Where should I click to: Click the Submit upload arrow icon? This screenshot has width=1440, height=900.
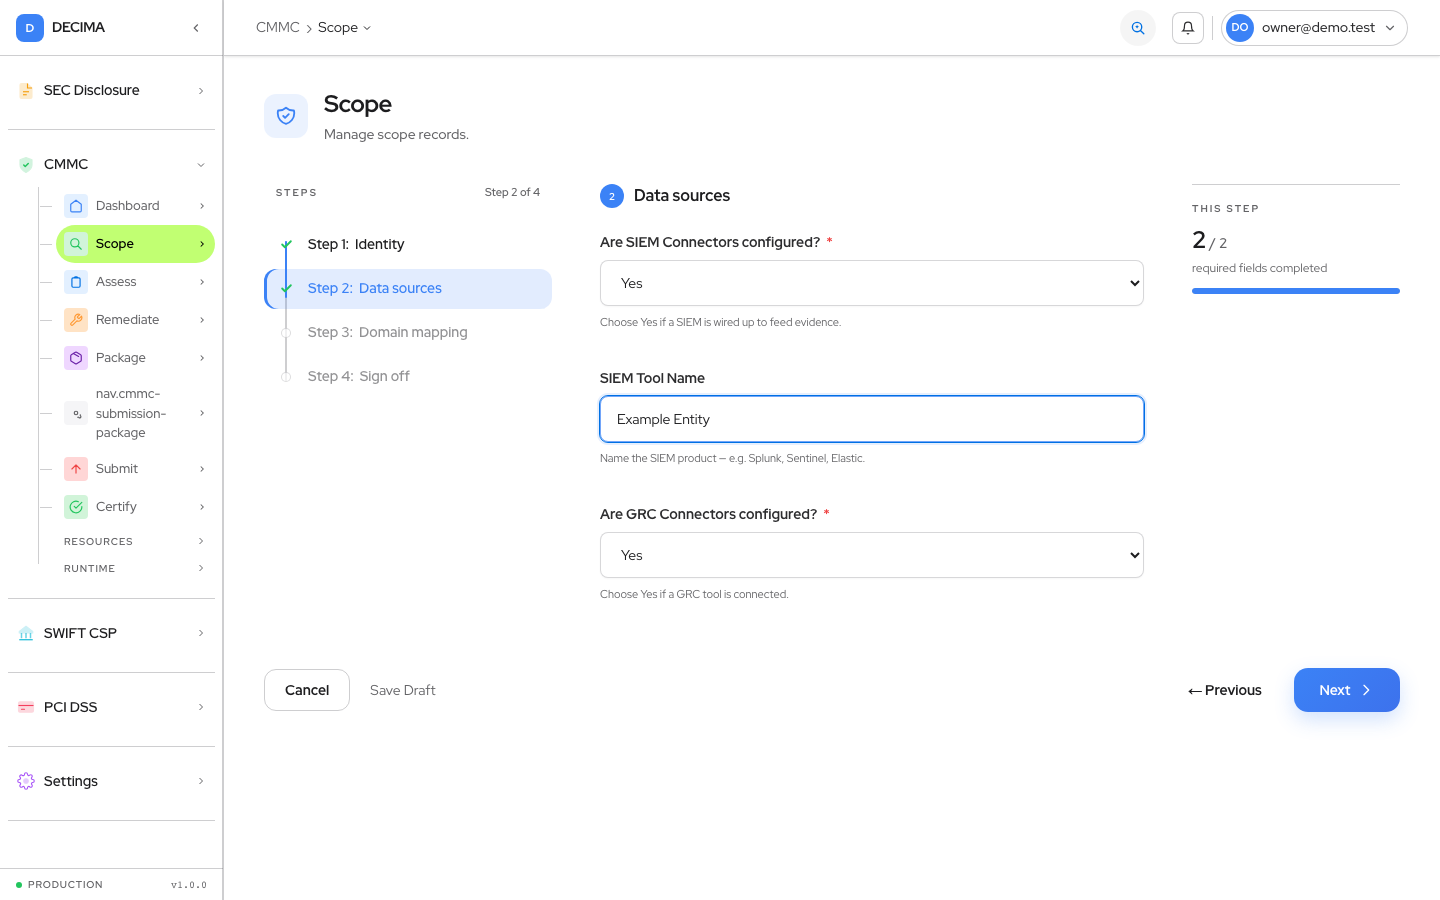76,469
